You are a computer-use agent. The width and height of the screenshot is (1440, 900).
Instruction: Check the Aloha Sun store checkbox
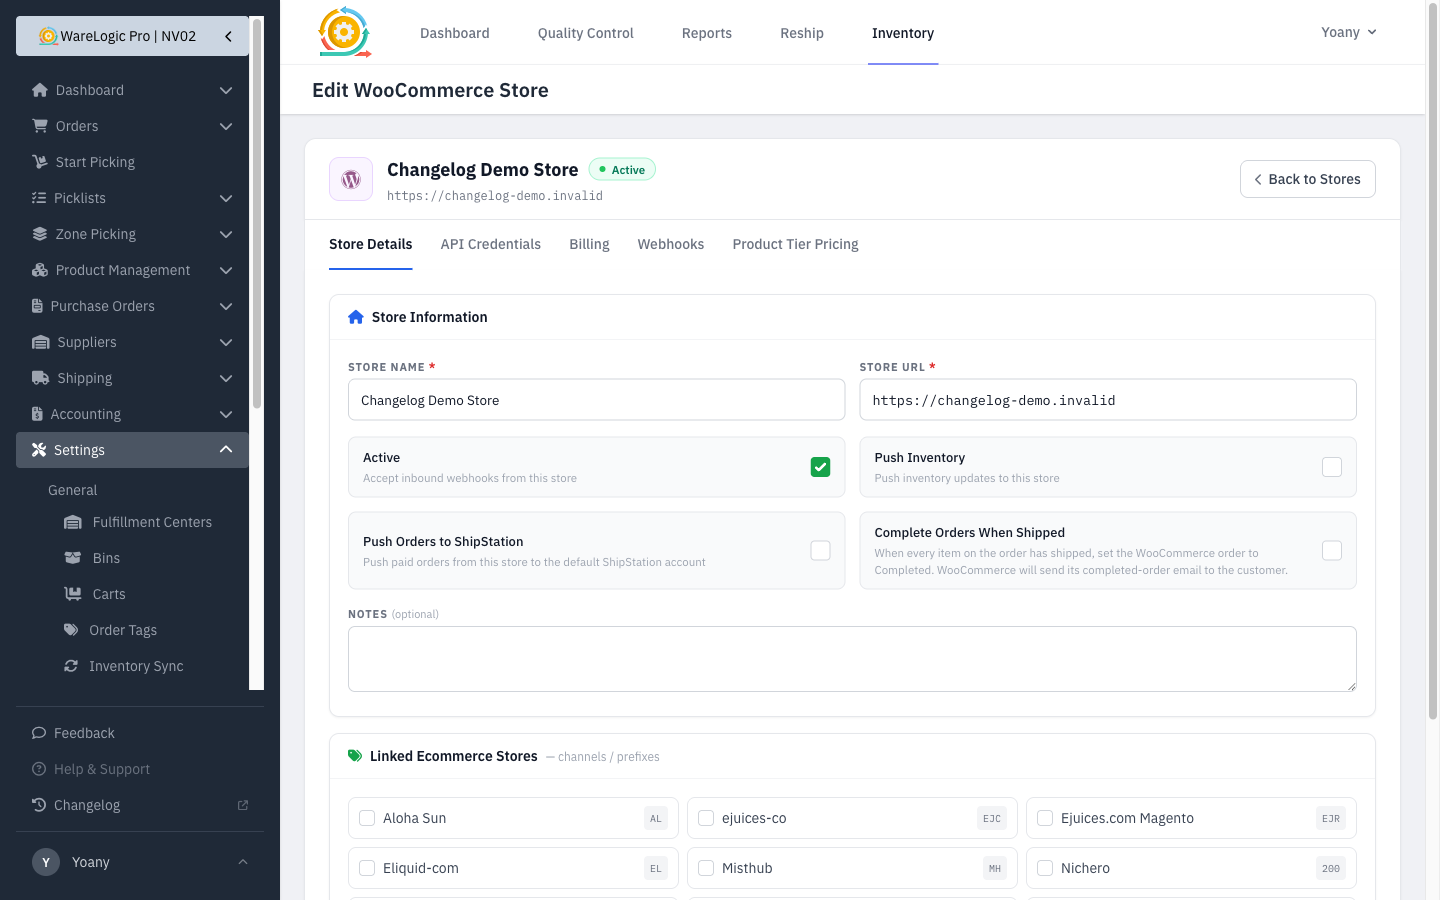coord(367,818)
